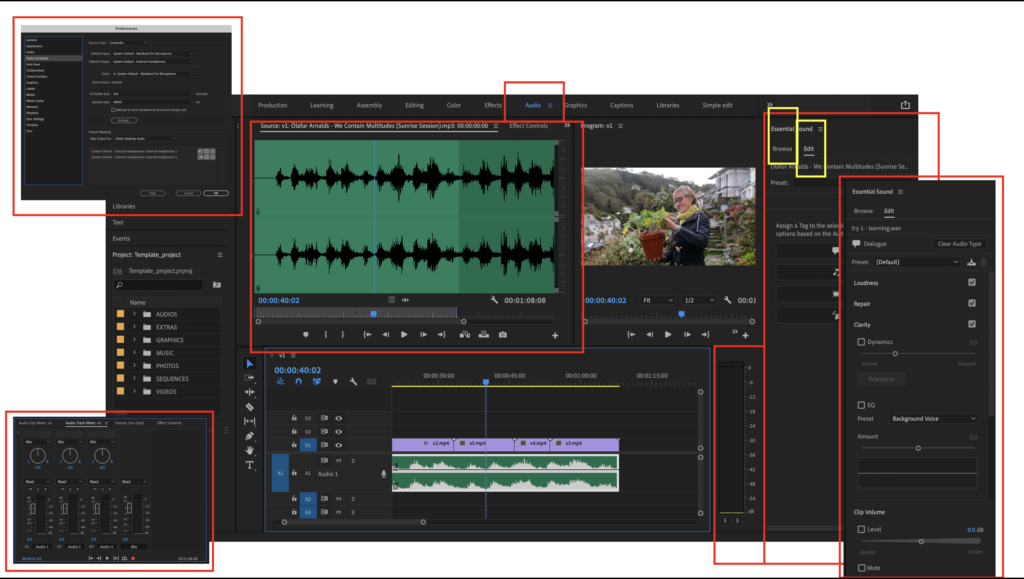Image resolution: width=1024 pixels, height=579 pixels.
Task: Select the Razor tool in the toolbar
Action: click(250, 407)
